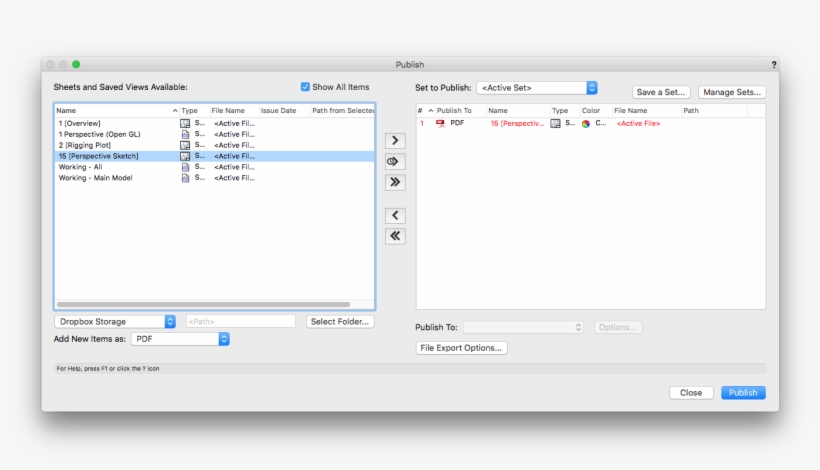Click the add all items double-arrow button
Viewport: 820px width, 470px height.
(395, 182)
